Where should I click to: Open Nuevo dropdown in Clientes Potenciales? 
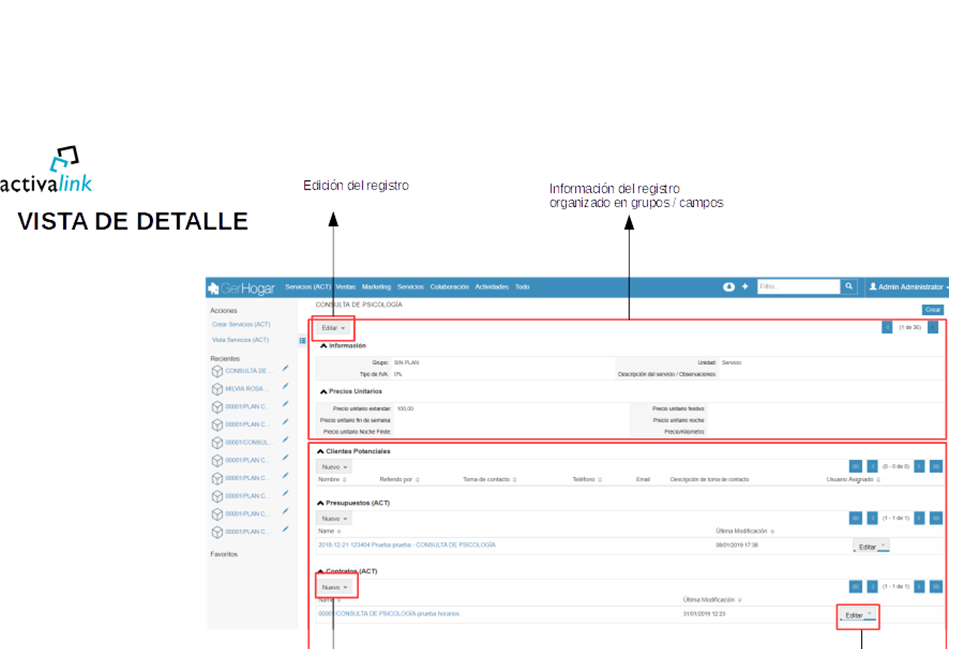tap(334, 467)
